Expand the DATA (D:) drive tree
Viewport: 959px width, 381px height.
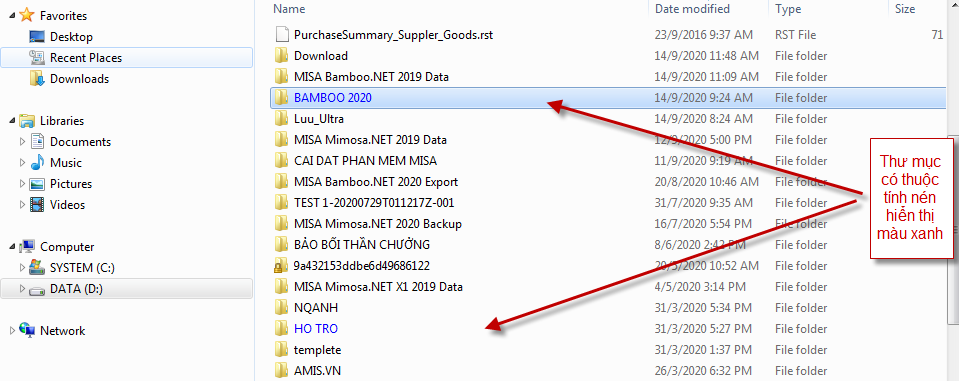pyautogui.click(x=23, y=289)
